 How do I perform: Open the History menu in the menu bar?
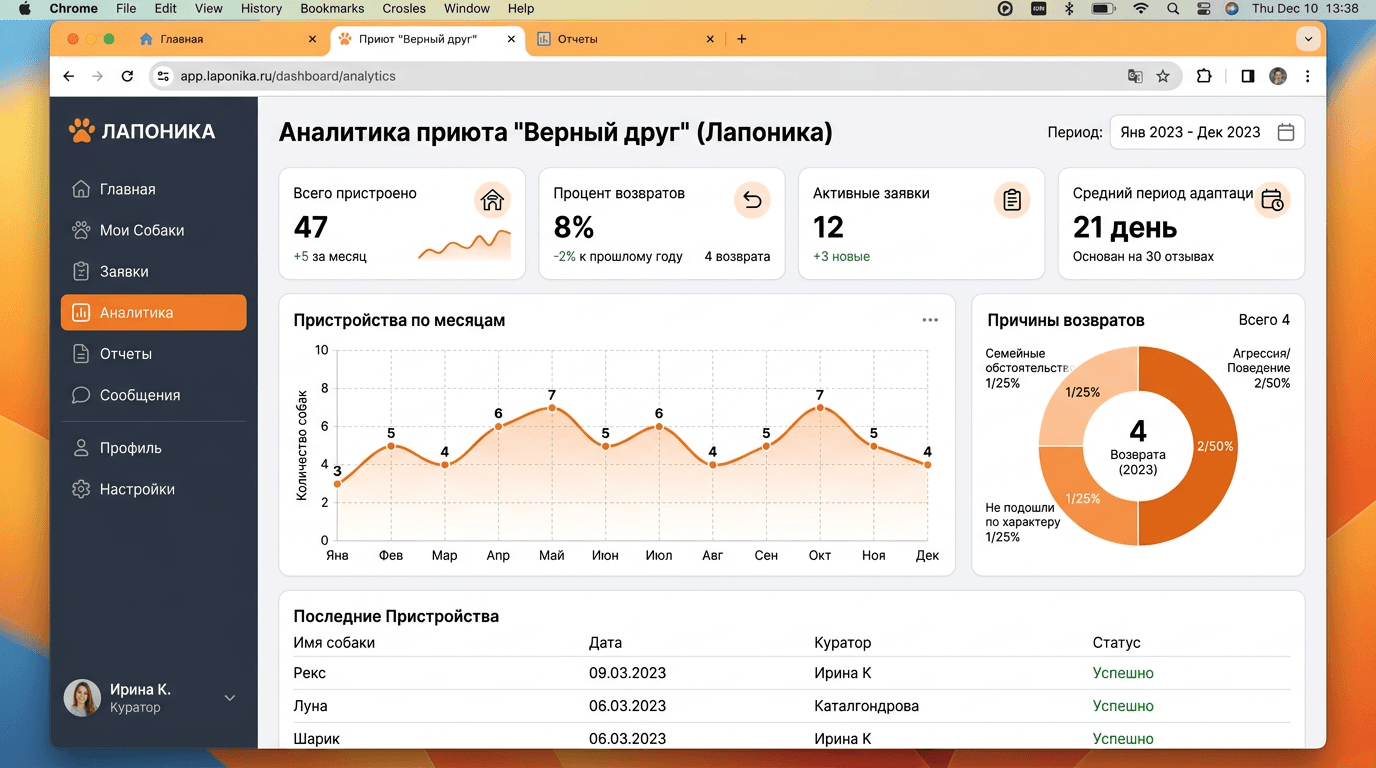click(x=261, y=8)
